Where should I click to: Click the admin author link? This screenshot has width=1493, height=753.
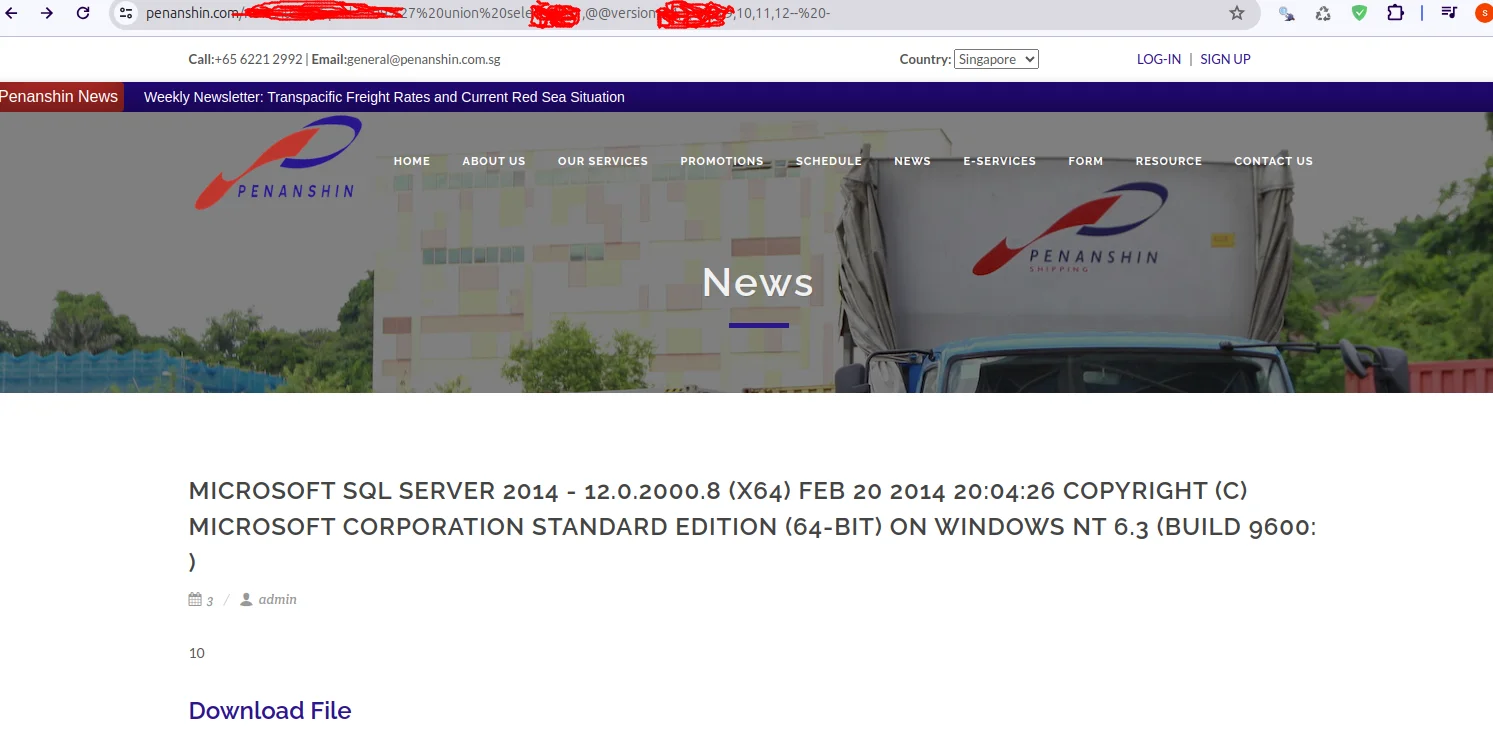(277, 600)
